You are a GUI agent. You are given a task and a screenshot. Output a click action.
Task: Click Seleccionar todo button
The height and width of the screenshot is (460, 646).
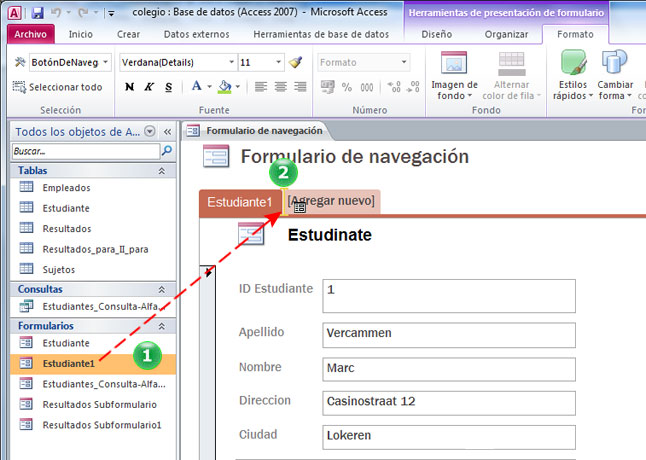click(x=57, y=87)
